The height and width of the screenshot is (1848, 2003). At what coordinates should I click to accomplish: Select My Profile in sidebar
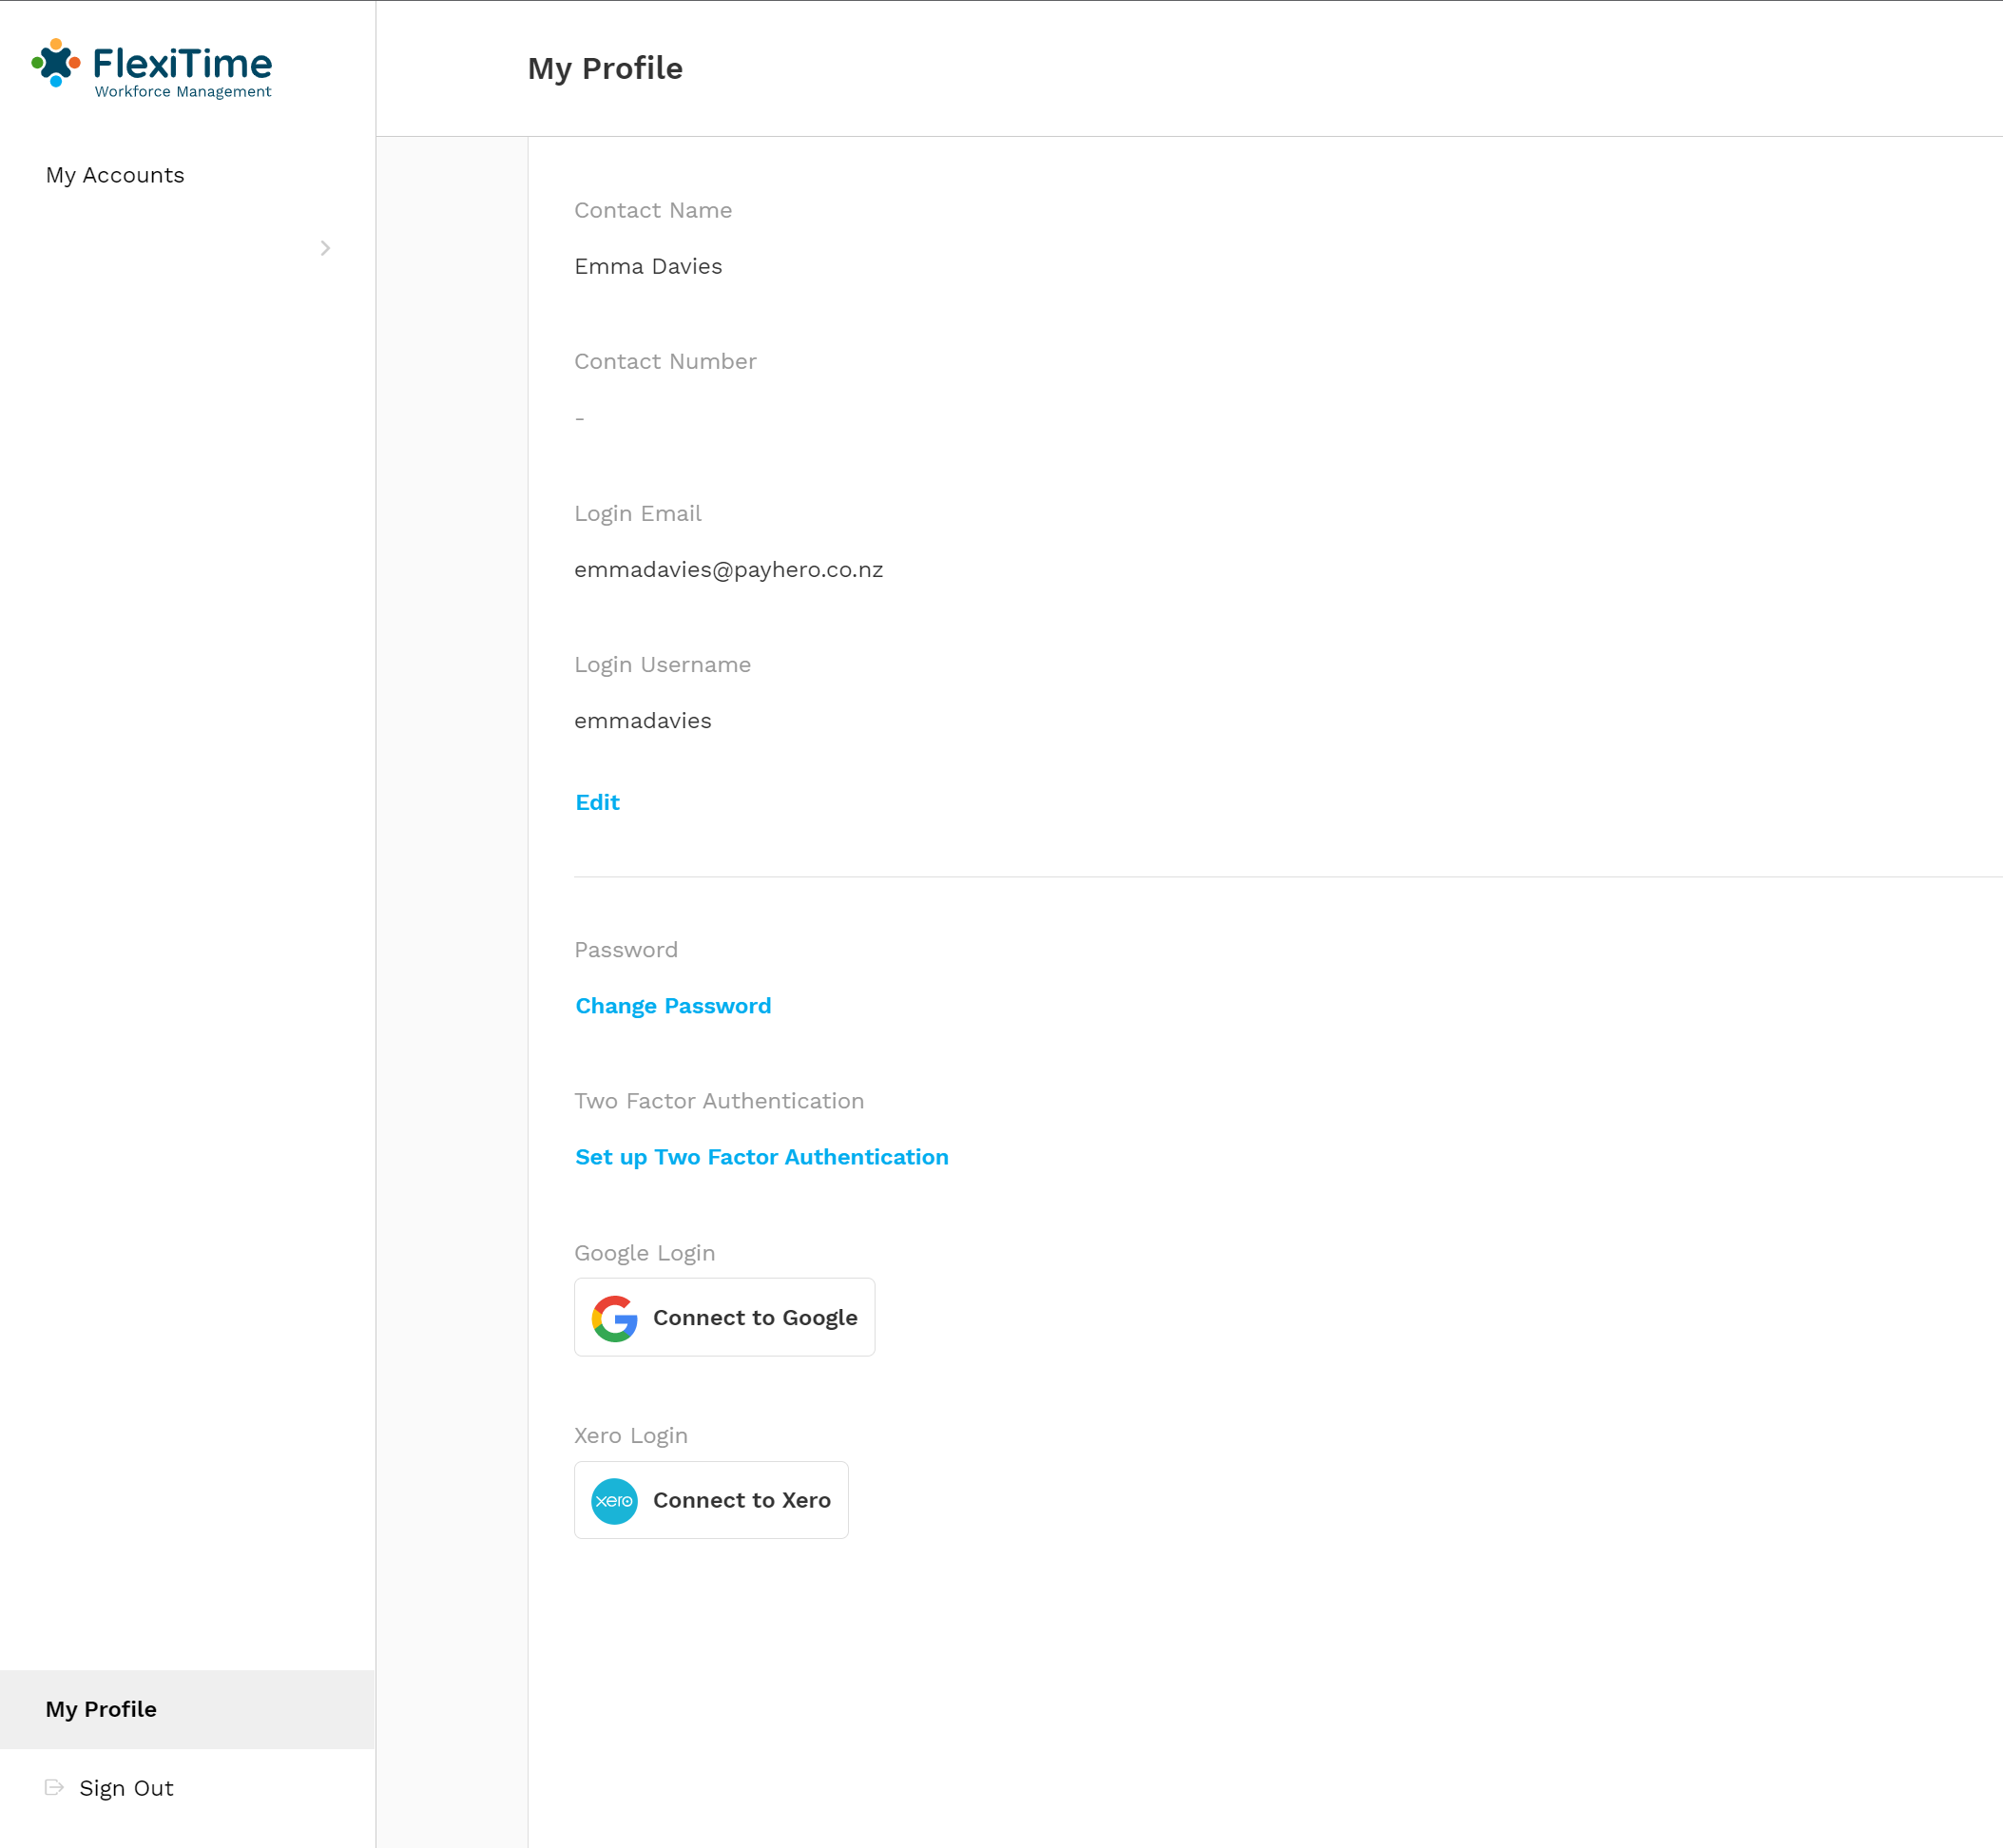(187, 1709)
